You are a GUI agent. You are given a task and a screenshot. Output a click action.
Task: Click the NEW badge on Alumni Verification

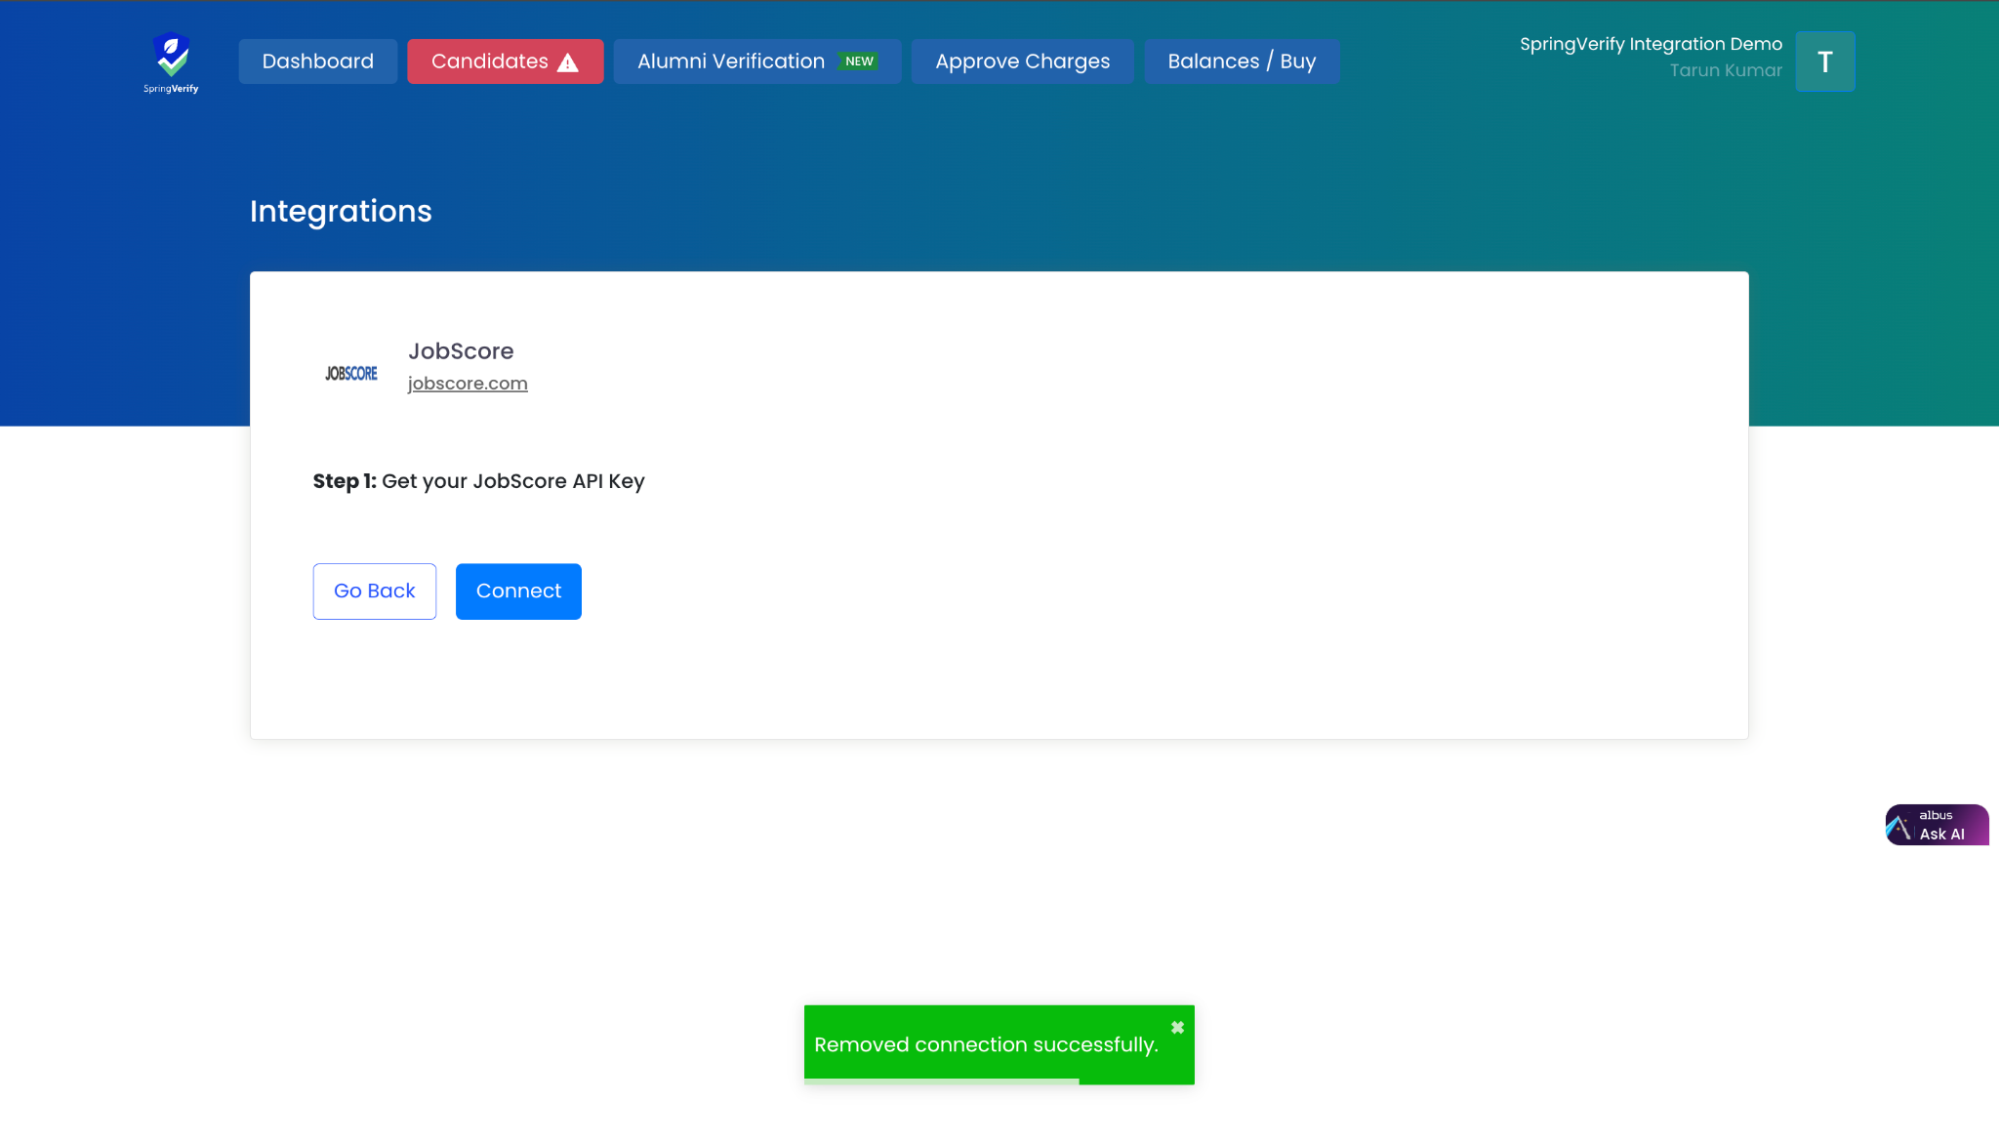click(859, 61)
